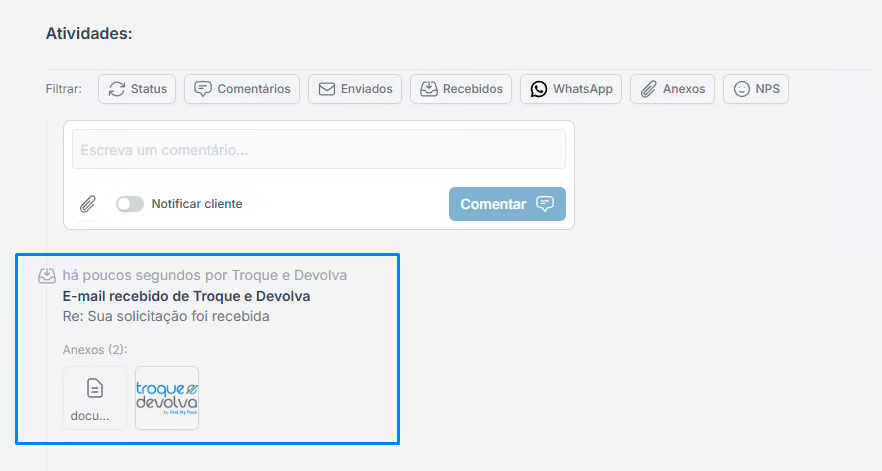This screenshot has height=471, width=882.
Task: Open the Troque e Devolva logo attachment
Action: [x=167, y=398]
